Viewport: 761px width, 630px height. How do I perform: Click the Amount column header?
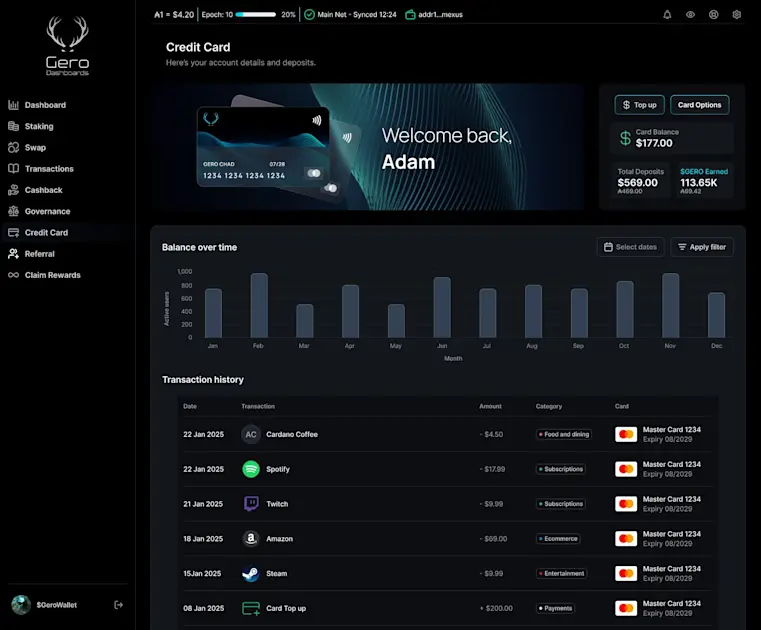coord(490,406)
